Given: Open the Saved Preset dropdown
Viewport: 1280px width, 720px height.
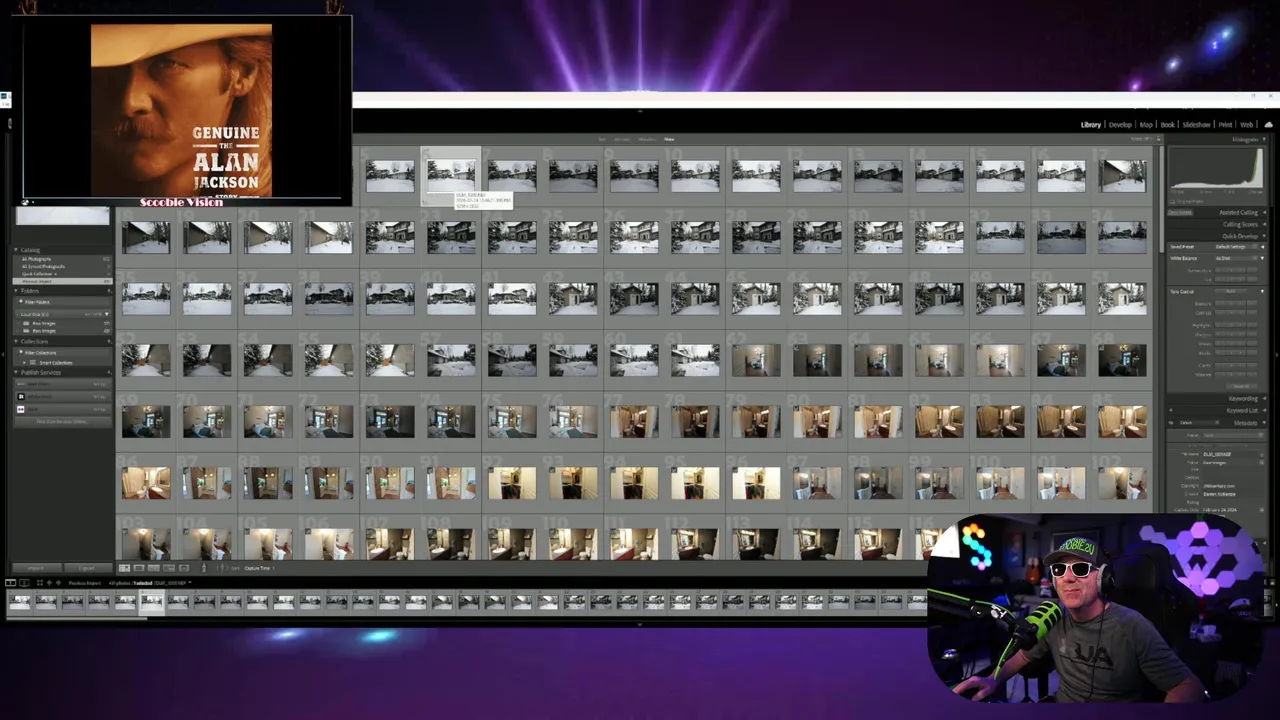Looking at the screenshot, I should pos(1236,247).
